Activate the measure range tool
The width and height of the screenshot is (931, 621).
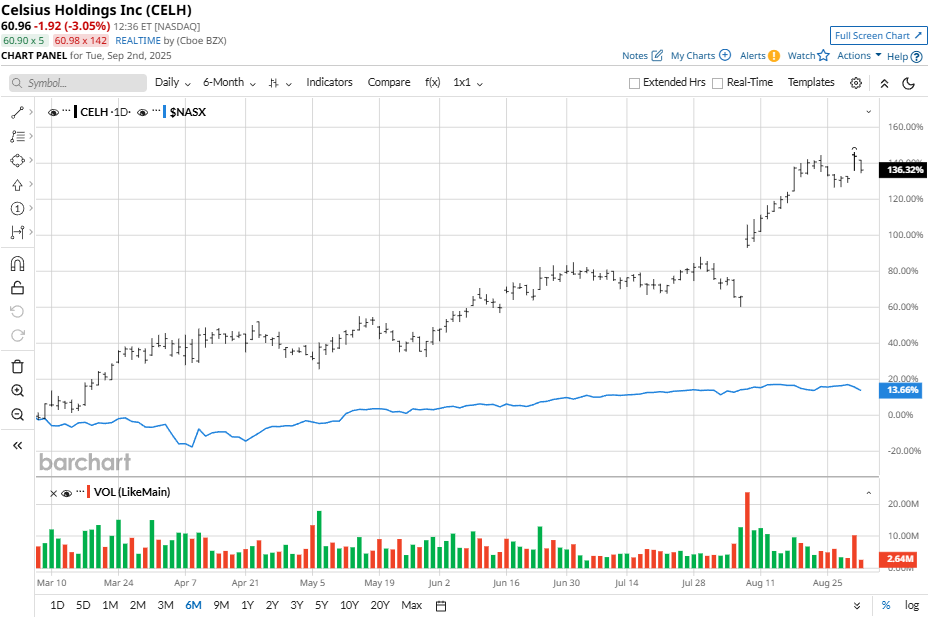pos(17,232)
